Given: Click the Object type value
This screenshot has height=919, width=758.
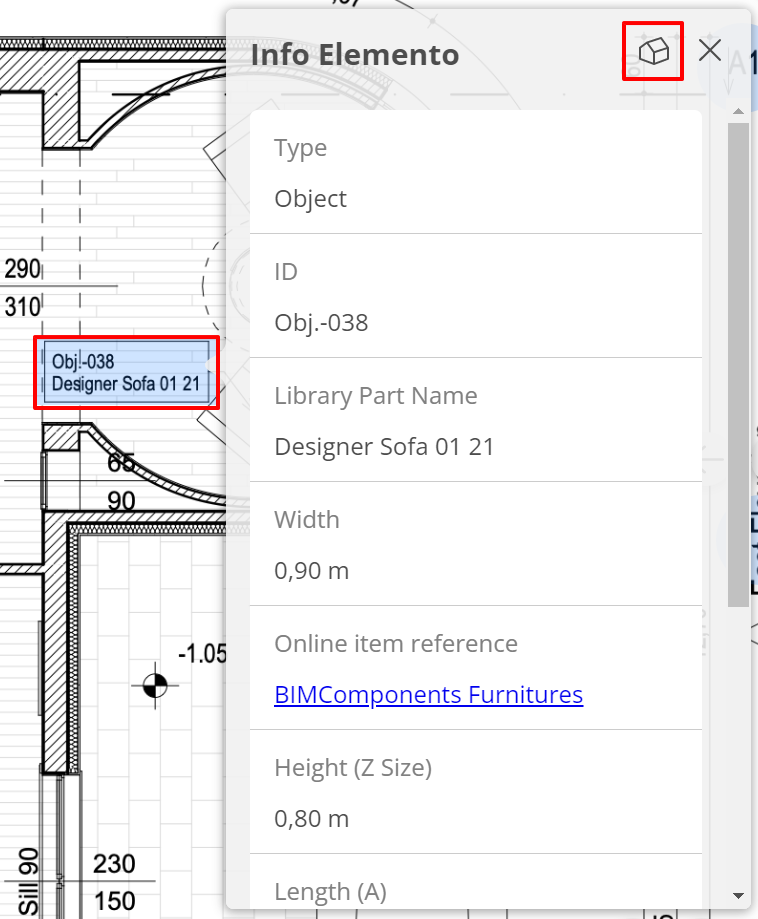Looking at the screenshot, I should click(310, 199).
